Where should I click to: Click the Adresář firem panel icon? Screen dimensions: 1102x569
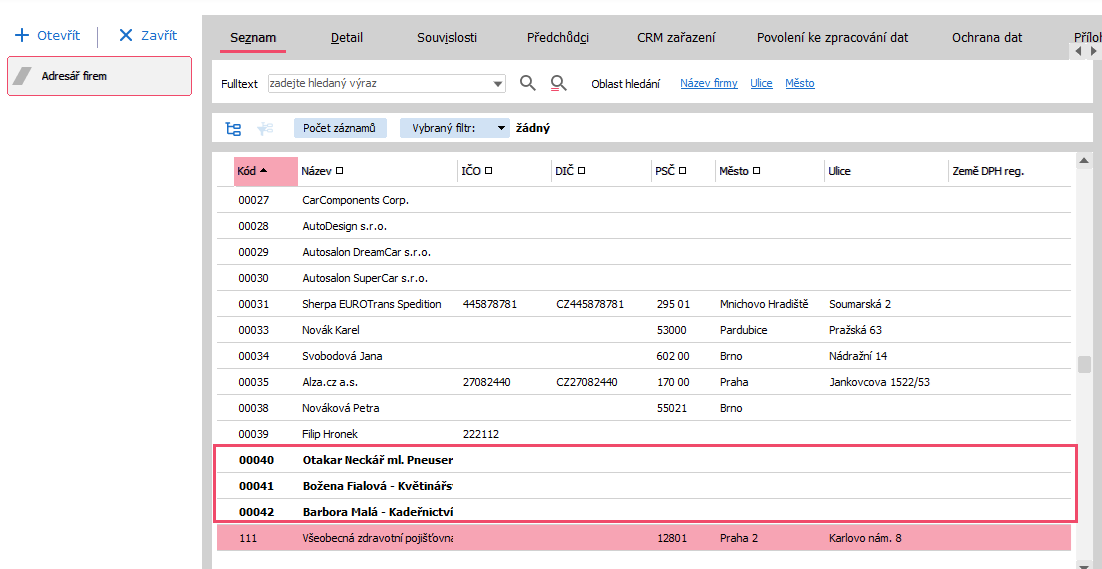pos(23,76)
